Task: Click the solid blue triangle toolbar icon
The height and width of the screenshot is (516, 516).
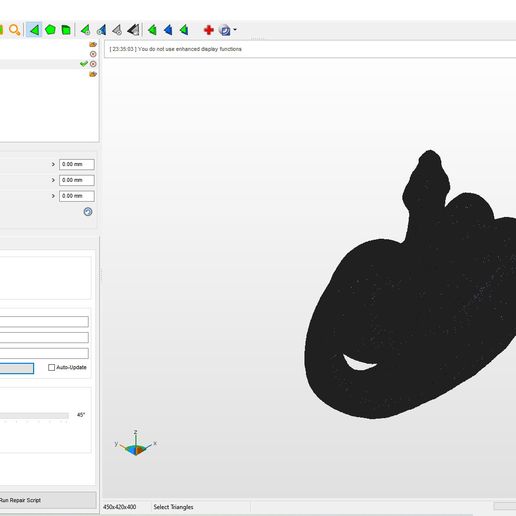Action: pyautogui.click(x=168, y=30)
